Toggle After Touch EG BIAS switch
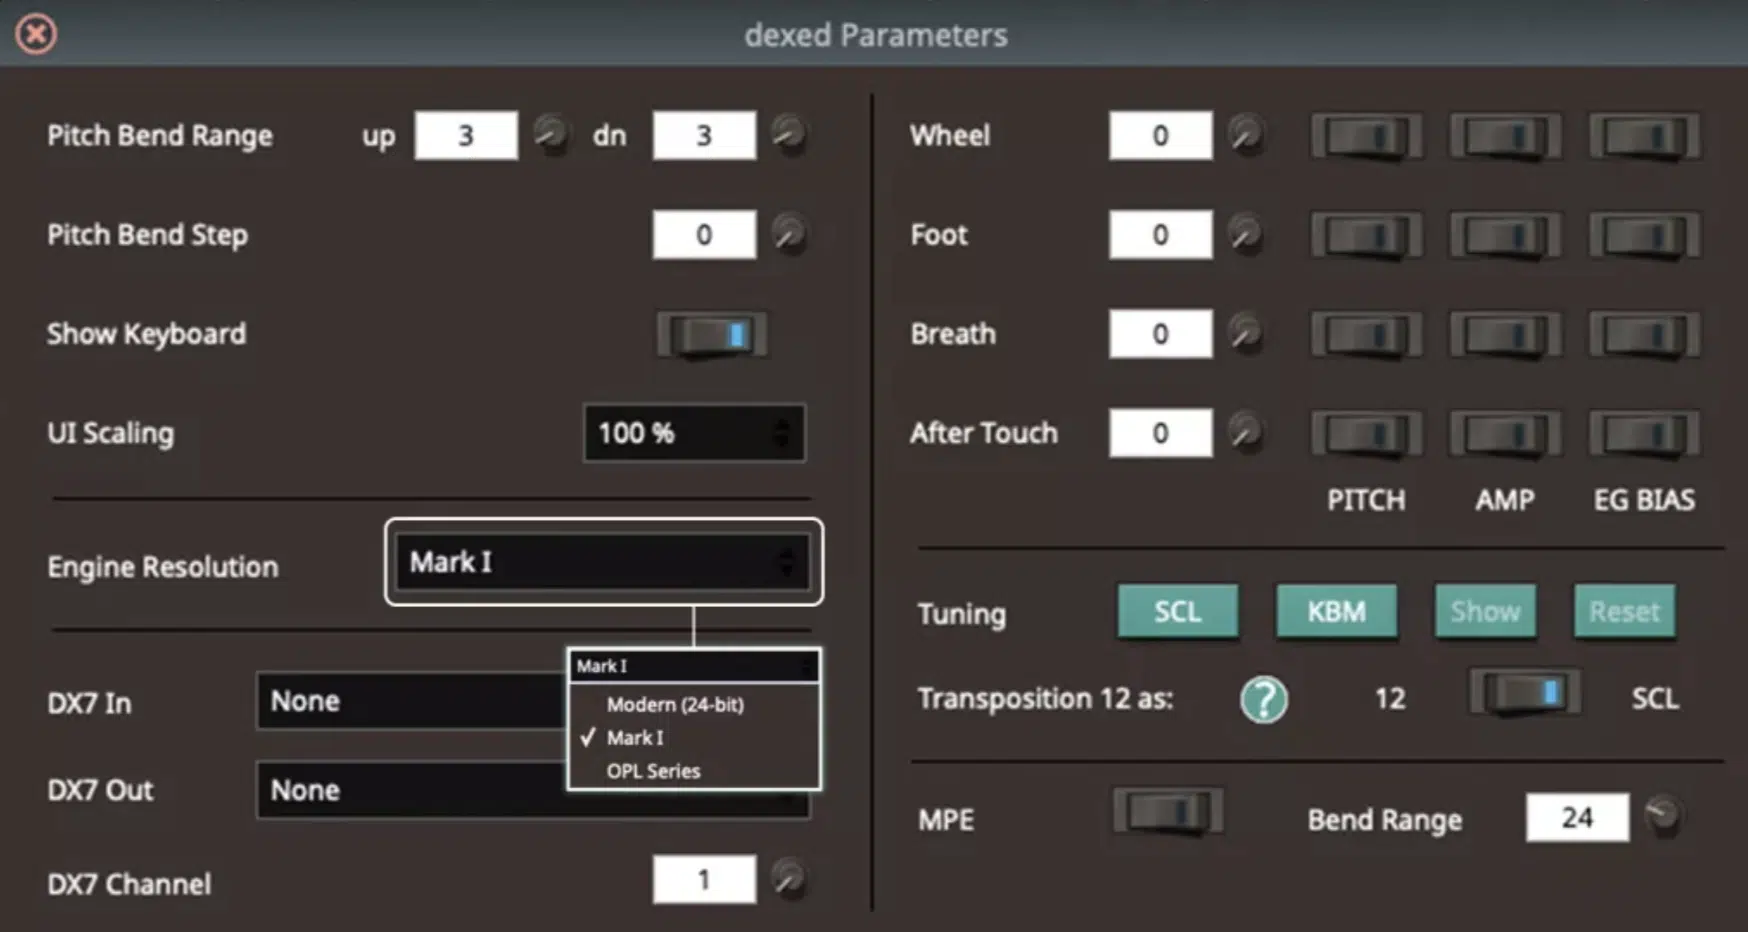The width and height of the screenshot is (1748, 932). point(1644,434)
